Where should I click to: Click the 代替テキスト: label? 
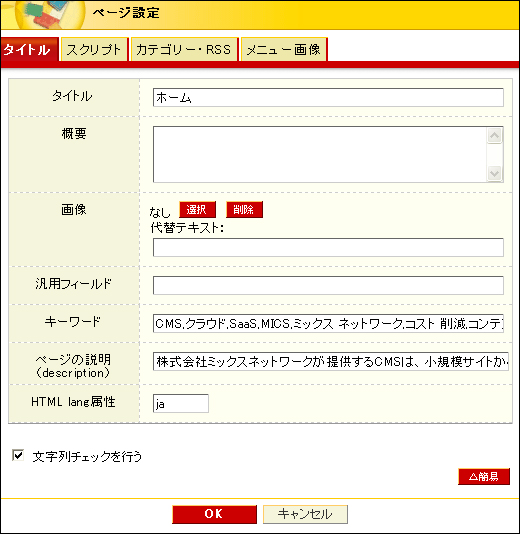point(187,228)
